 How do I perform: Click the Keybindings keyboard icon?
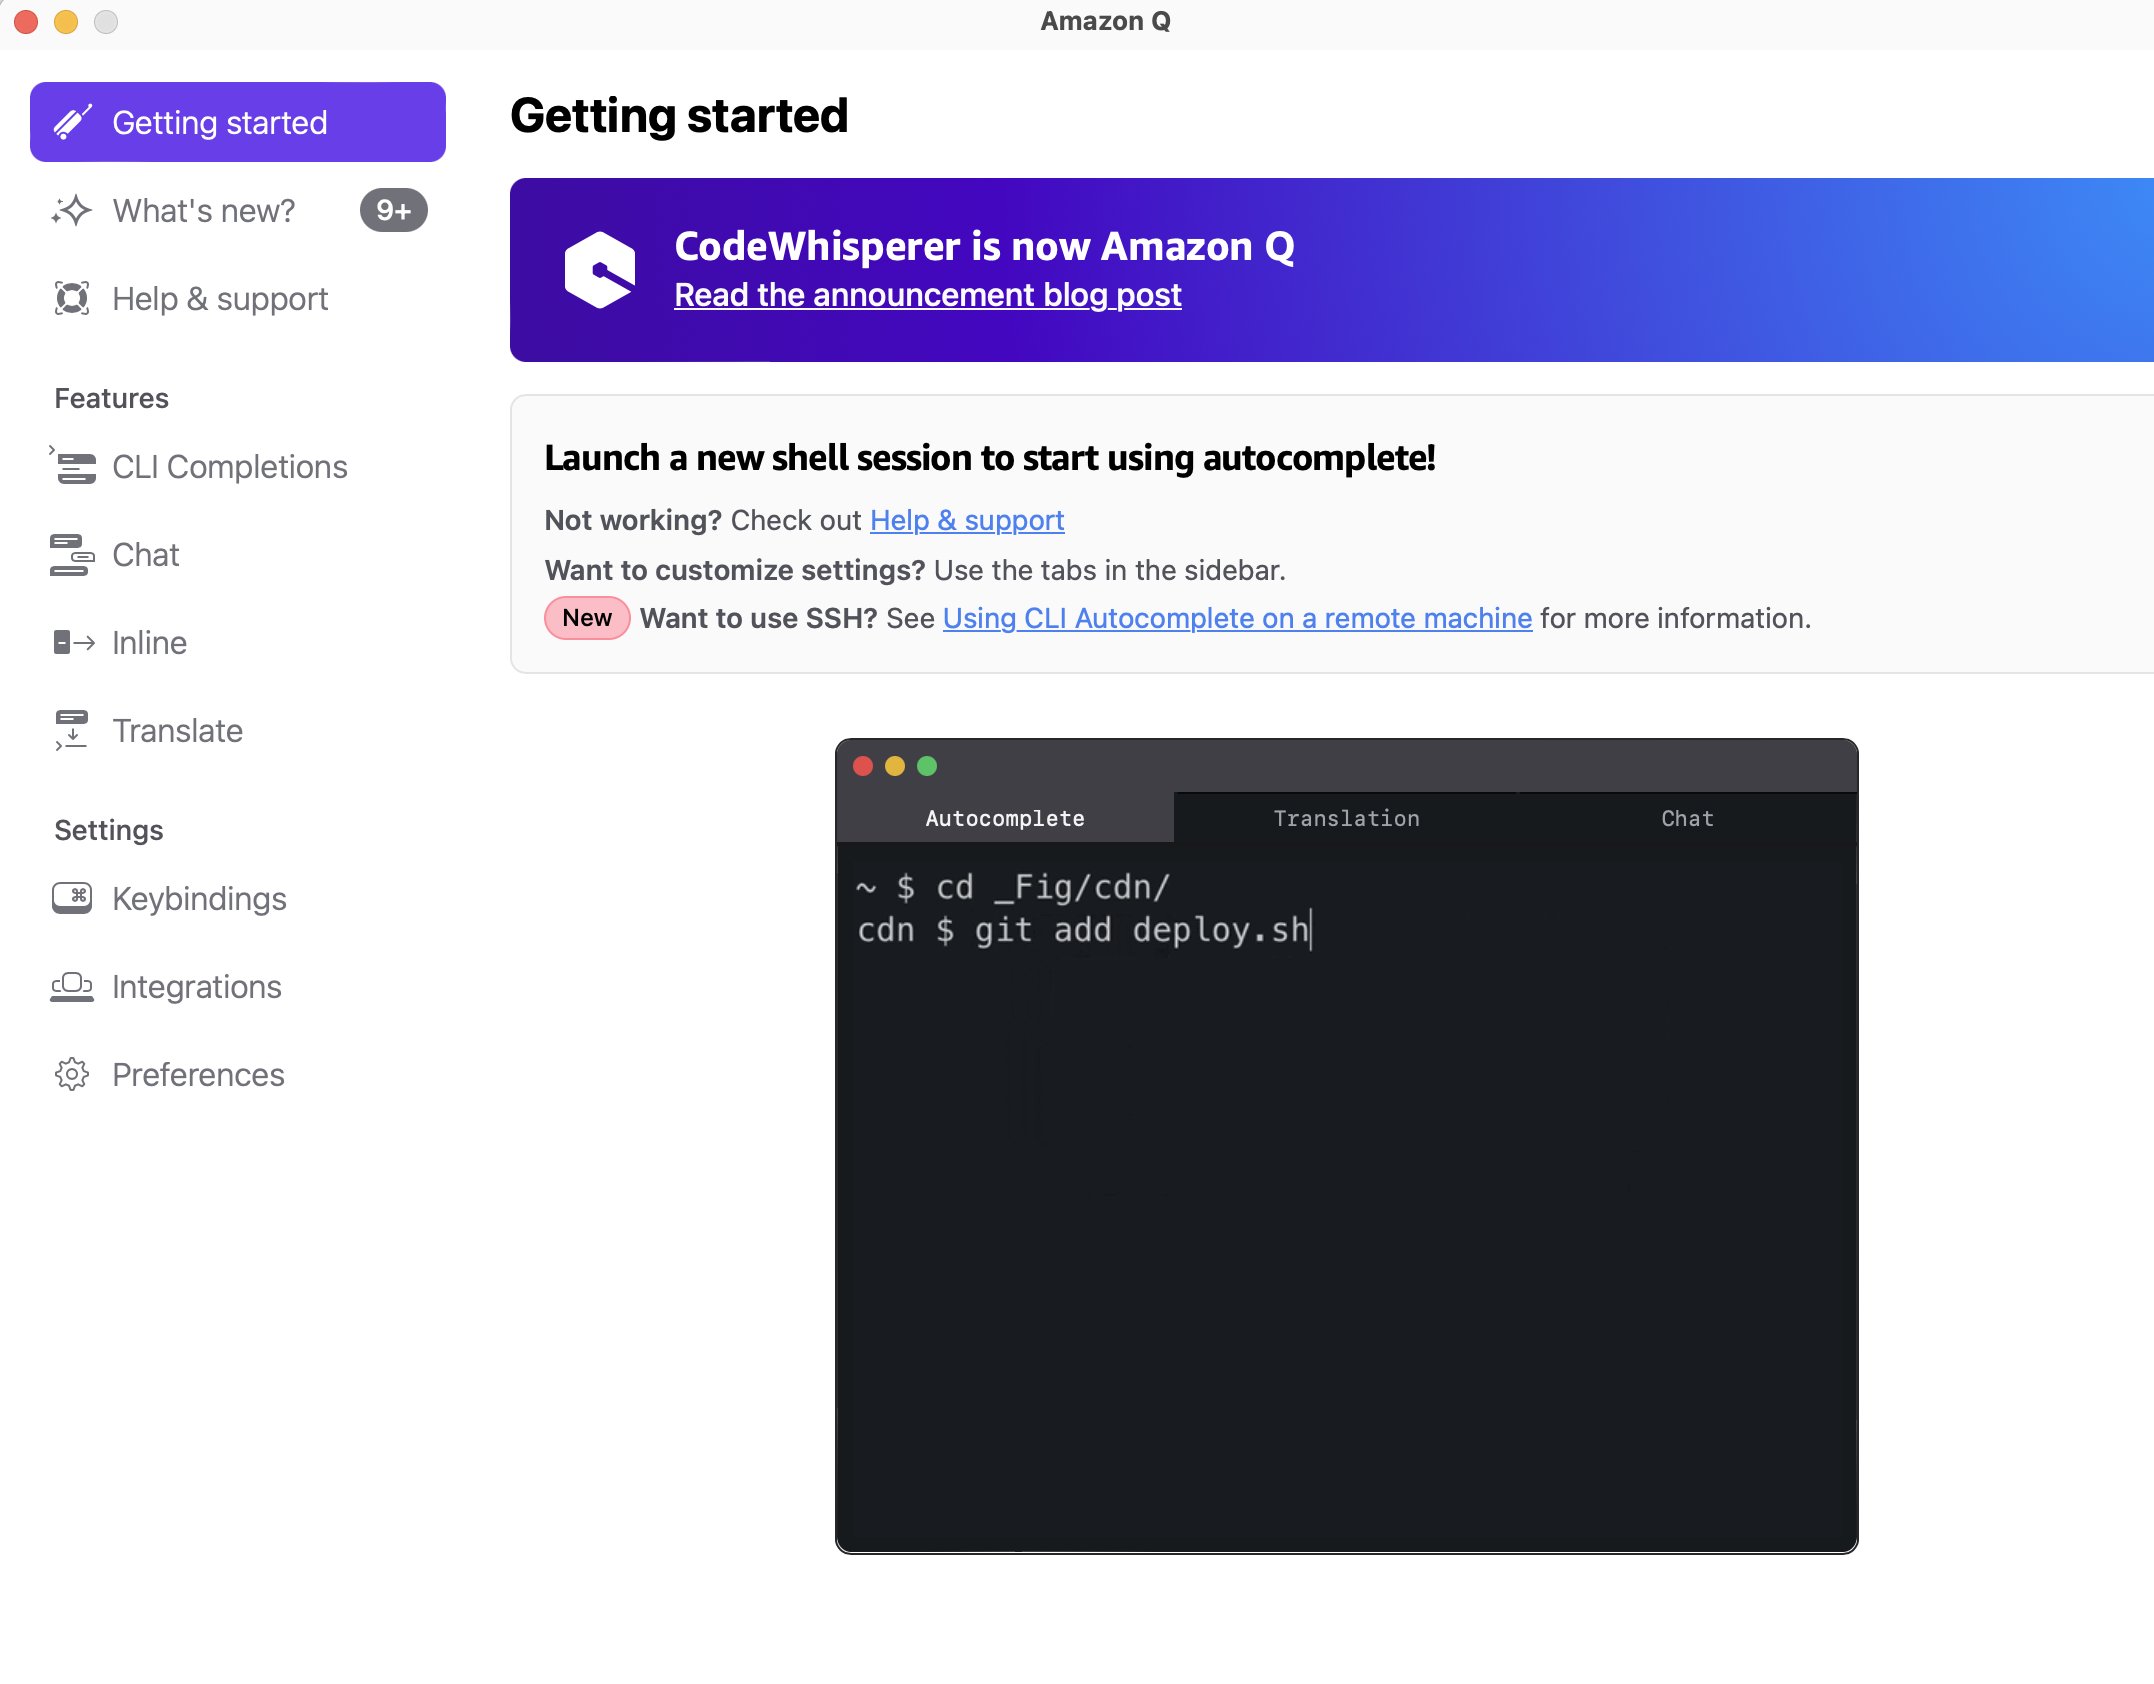[x=72, y=898]
